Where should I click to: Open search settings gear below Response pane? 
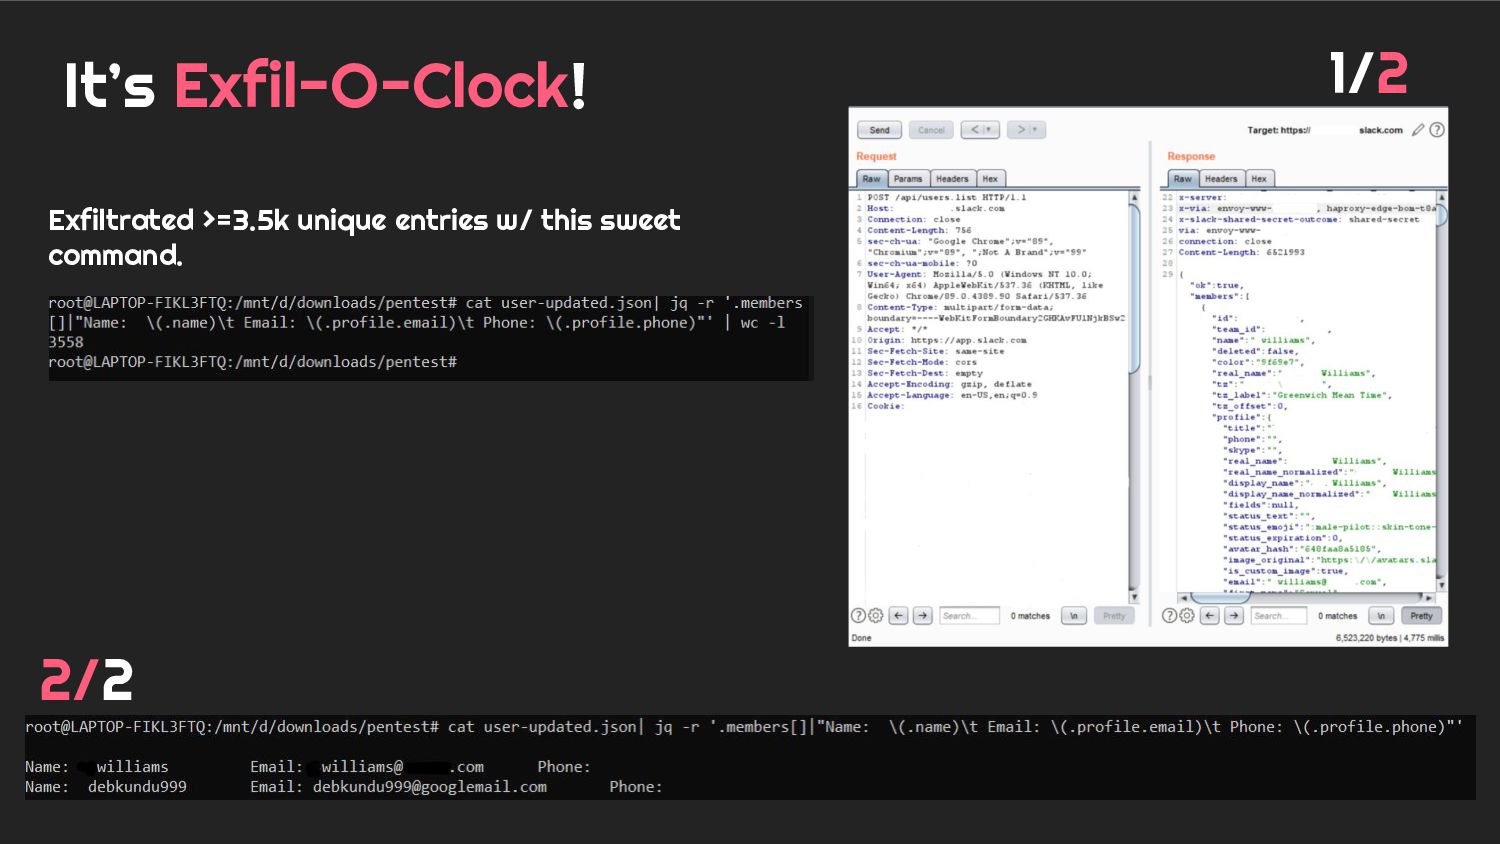[x=1187, y=616]
